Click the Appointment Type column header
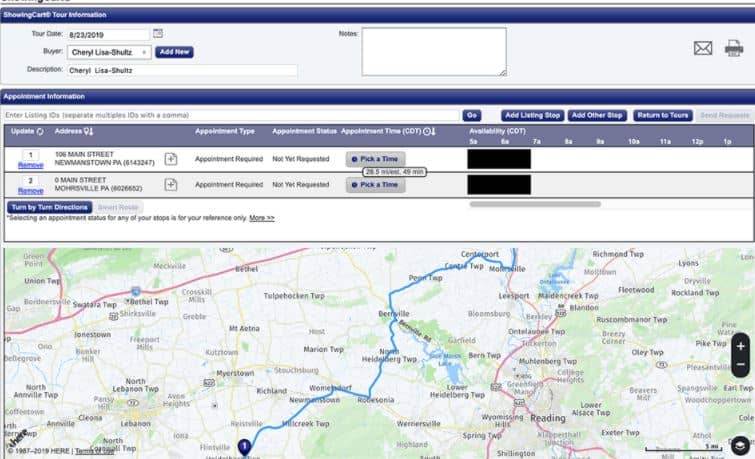 [x=225, y=131]
